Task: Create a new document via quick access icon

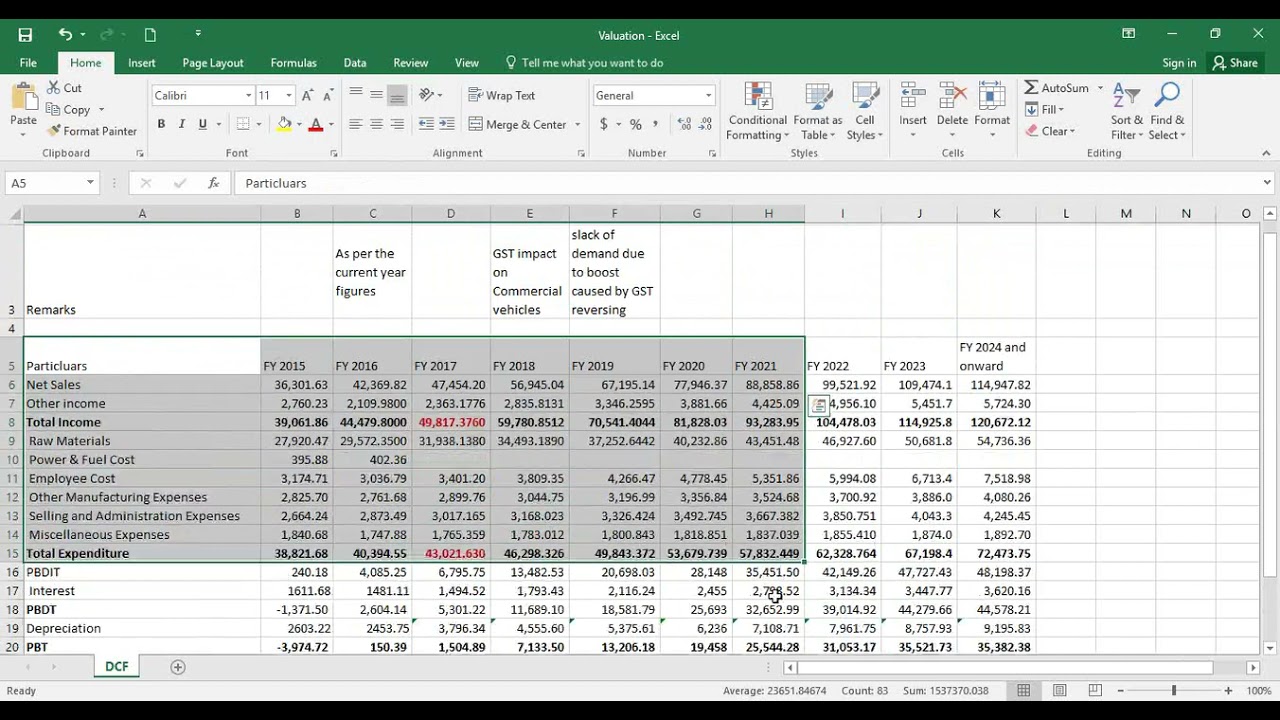Action: (x=150, y=35)
